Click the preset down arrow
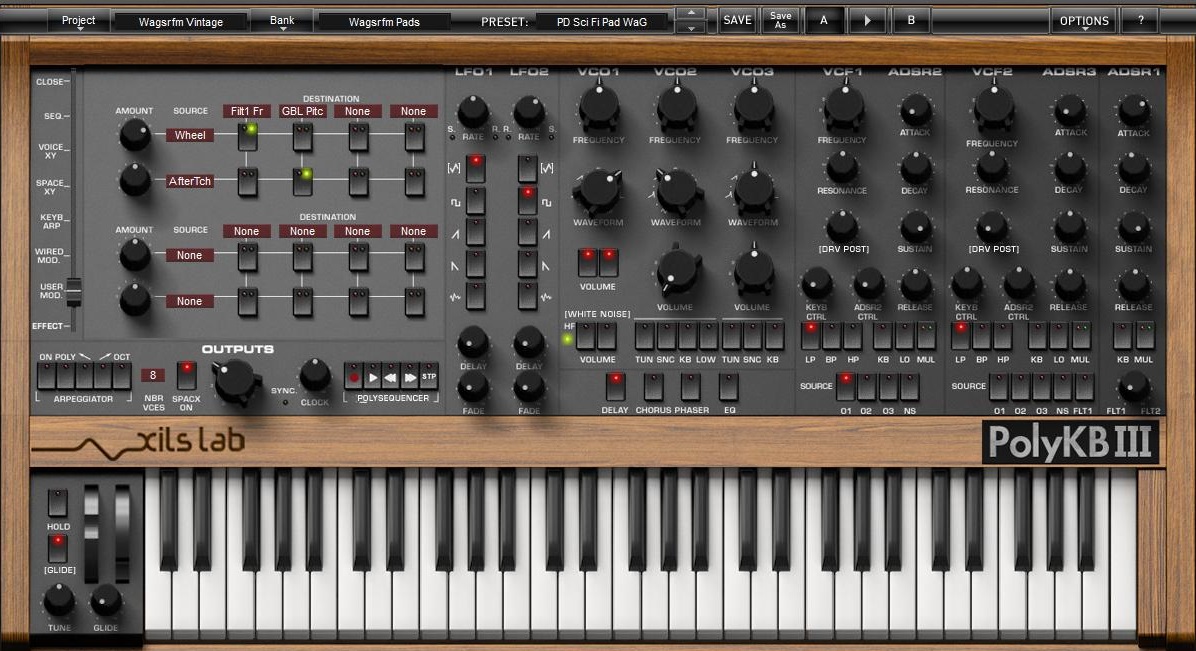 click(691, 28)
